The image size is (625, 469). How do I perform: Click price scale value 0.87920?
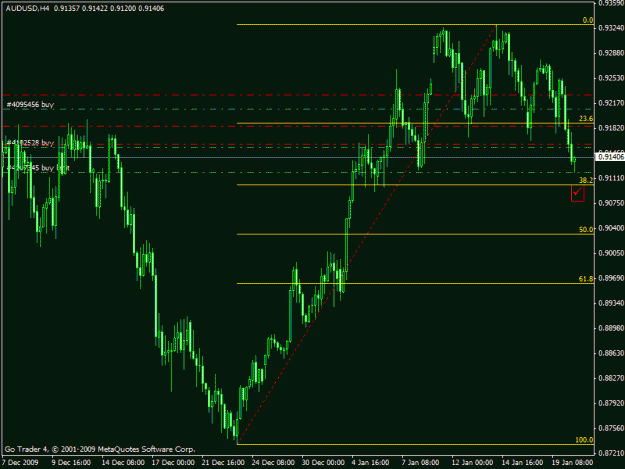(x=611, y=403)
